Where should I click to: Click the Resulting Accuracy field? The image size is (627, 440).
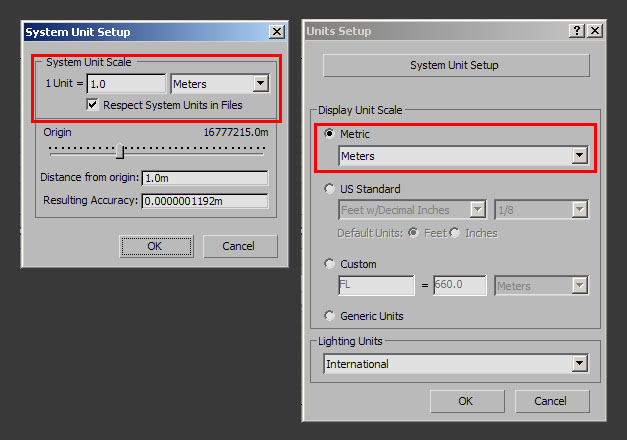pos(205,201)
